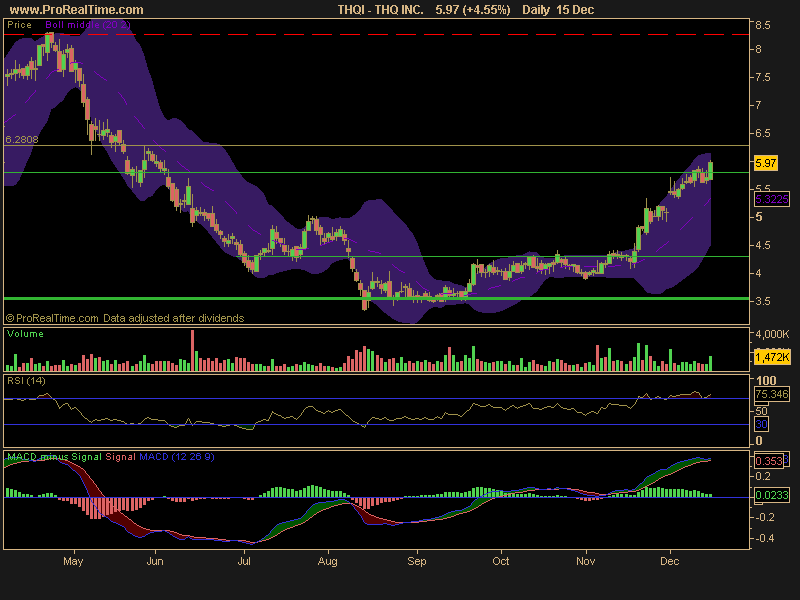The image size is (800, 600).
Task: Click the 8.5 price axis label
Action: point(763,25)
